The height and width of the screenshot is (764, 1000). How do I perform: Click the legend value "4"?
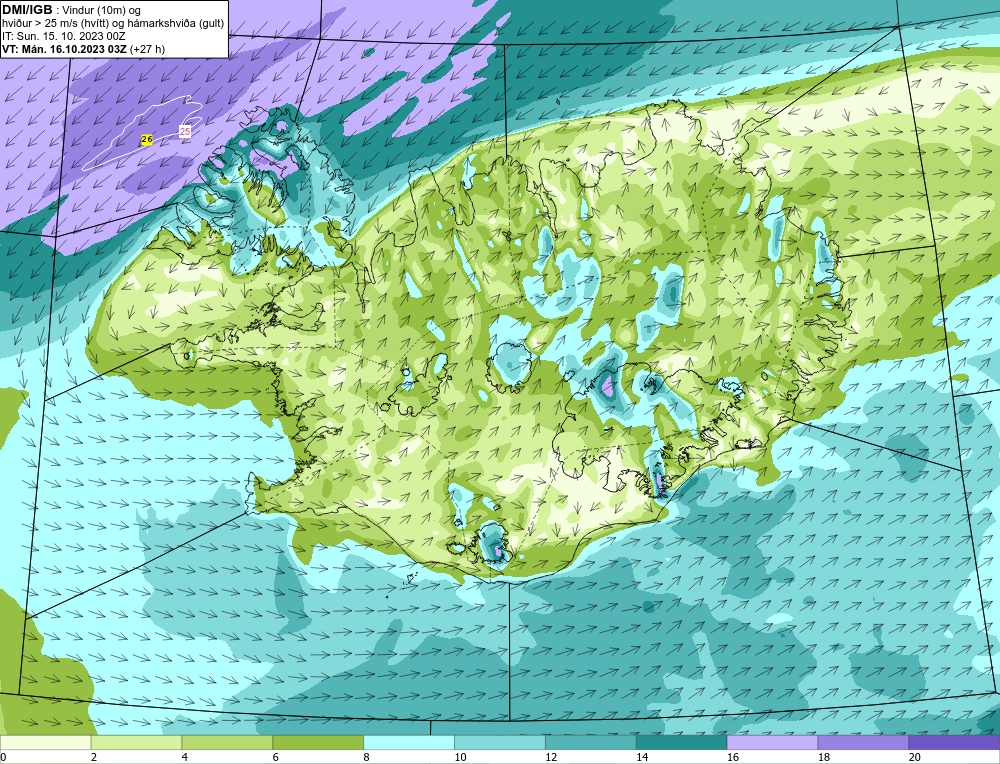(185, 757)
